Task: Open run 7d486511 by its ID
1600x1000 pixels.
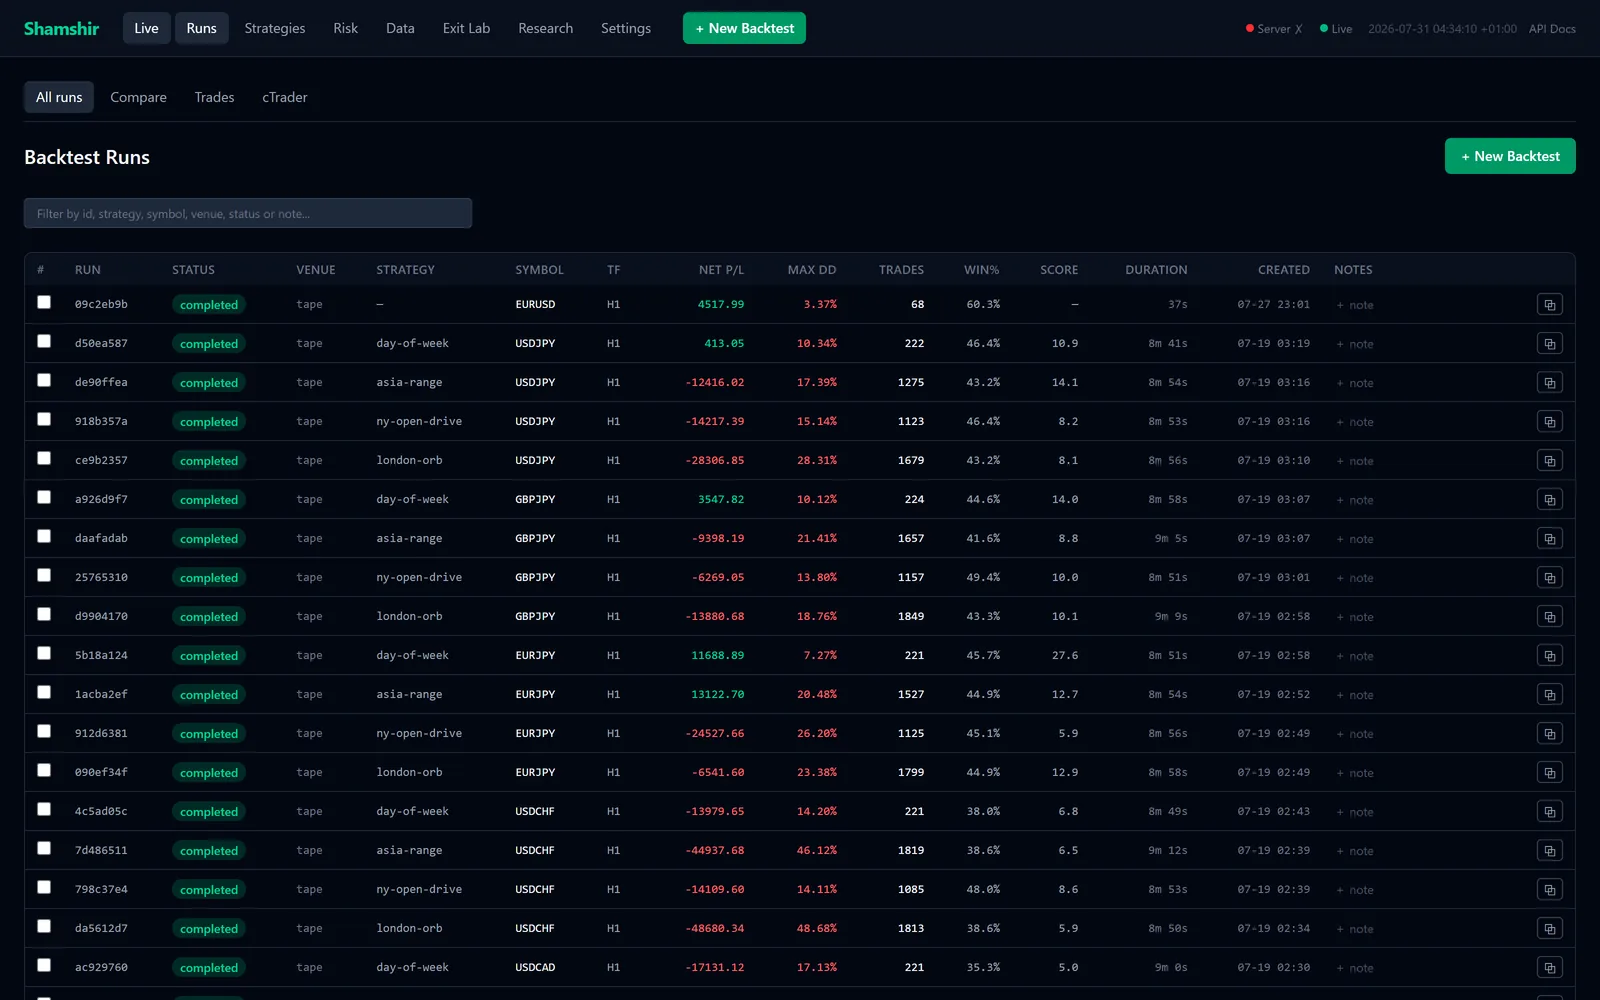Action: coord(101,850)
